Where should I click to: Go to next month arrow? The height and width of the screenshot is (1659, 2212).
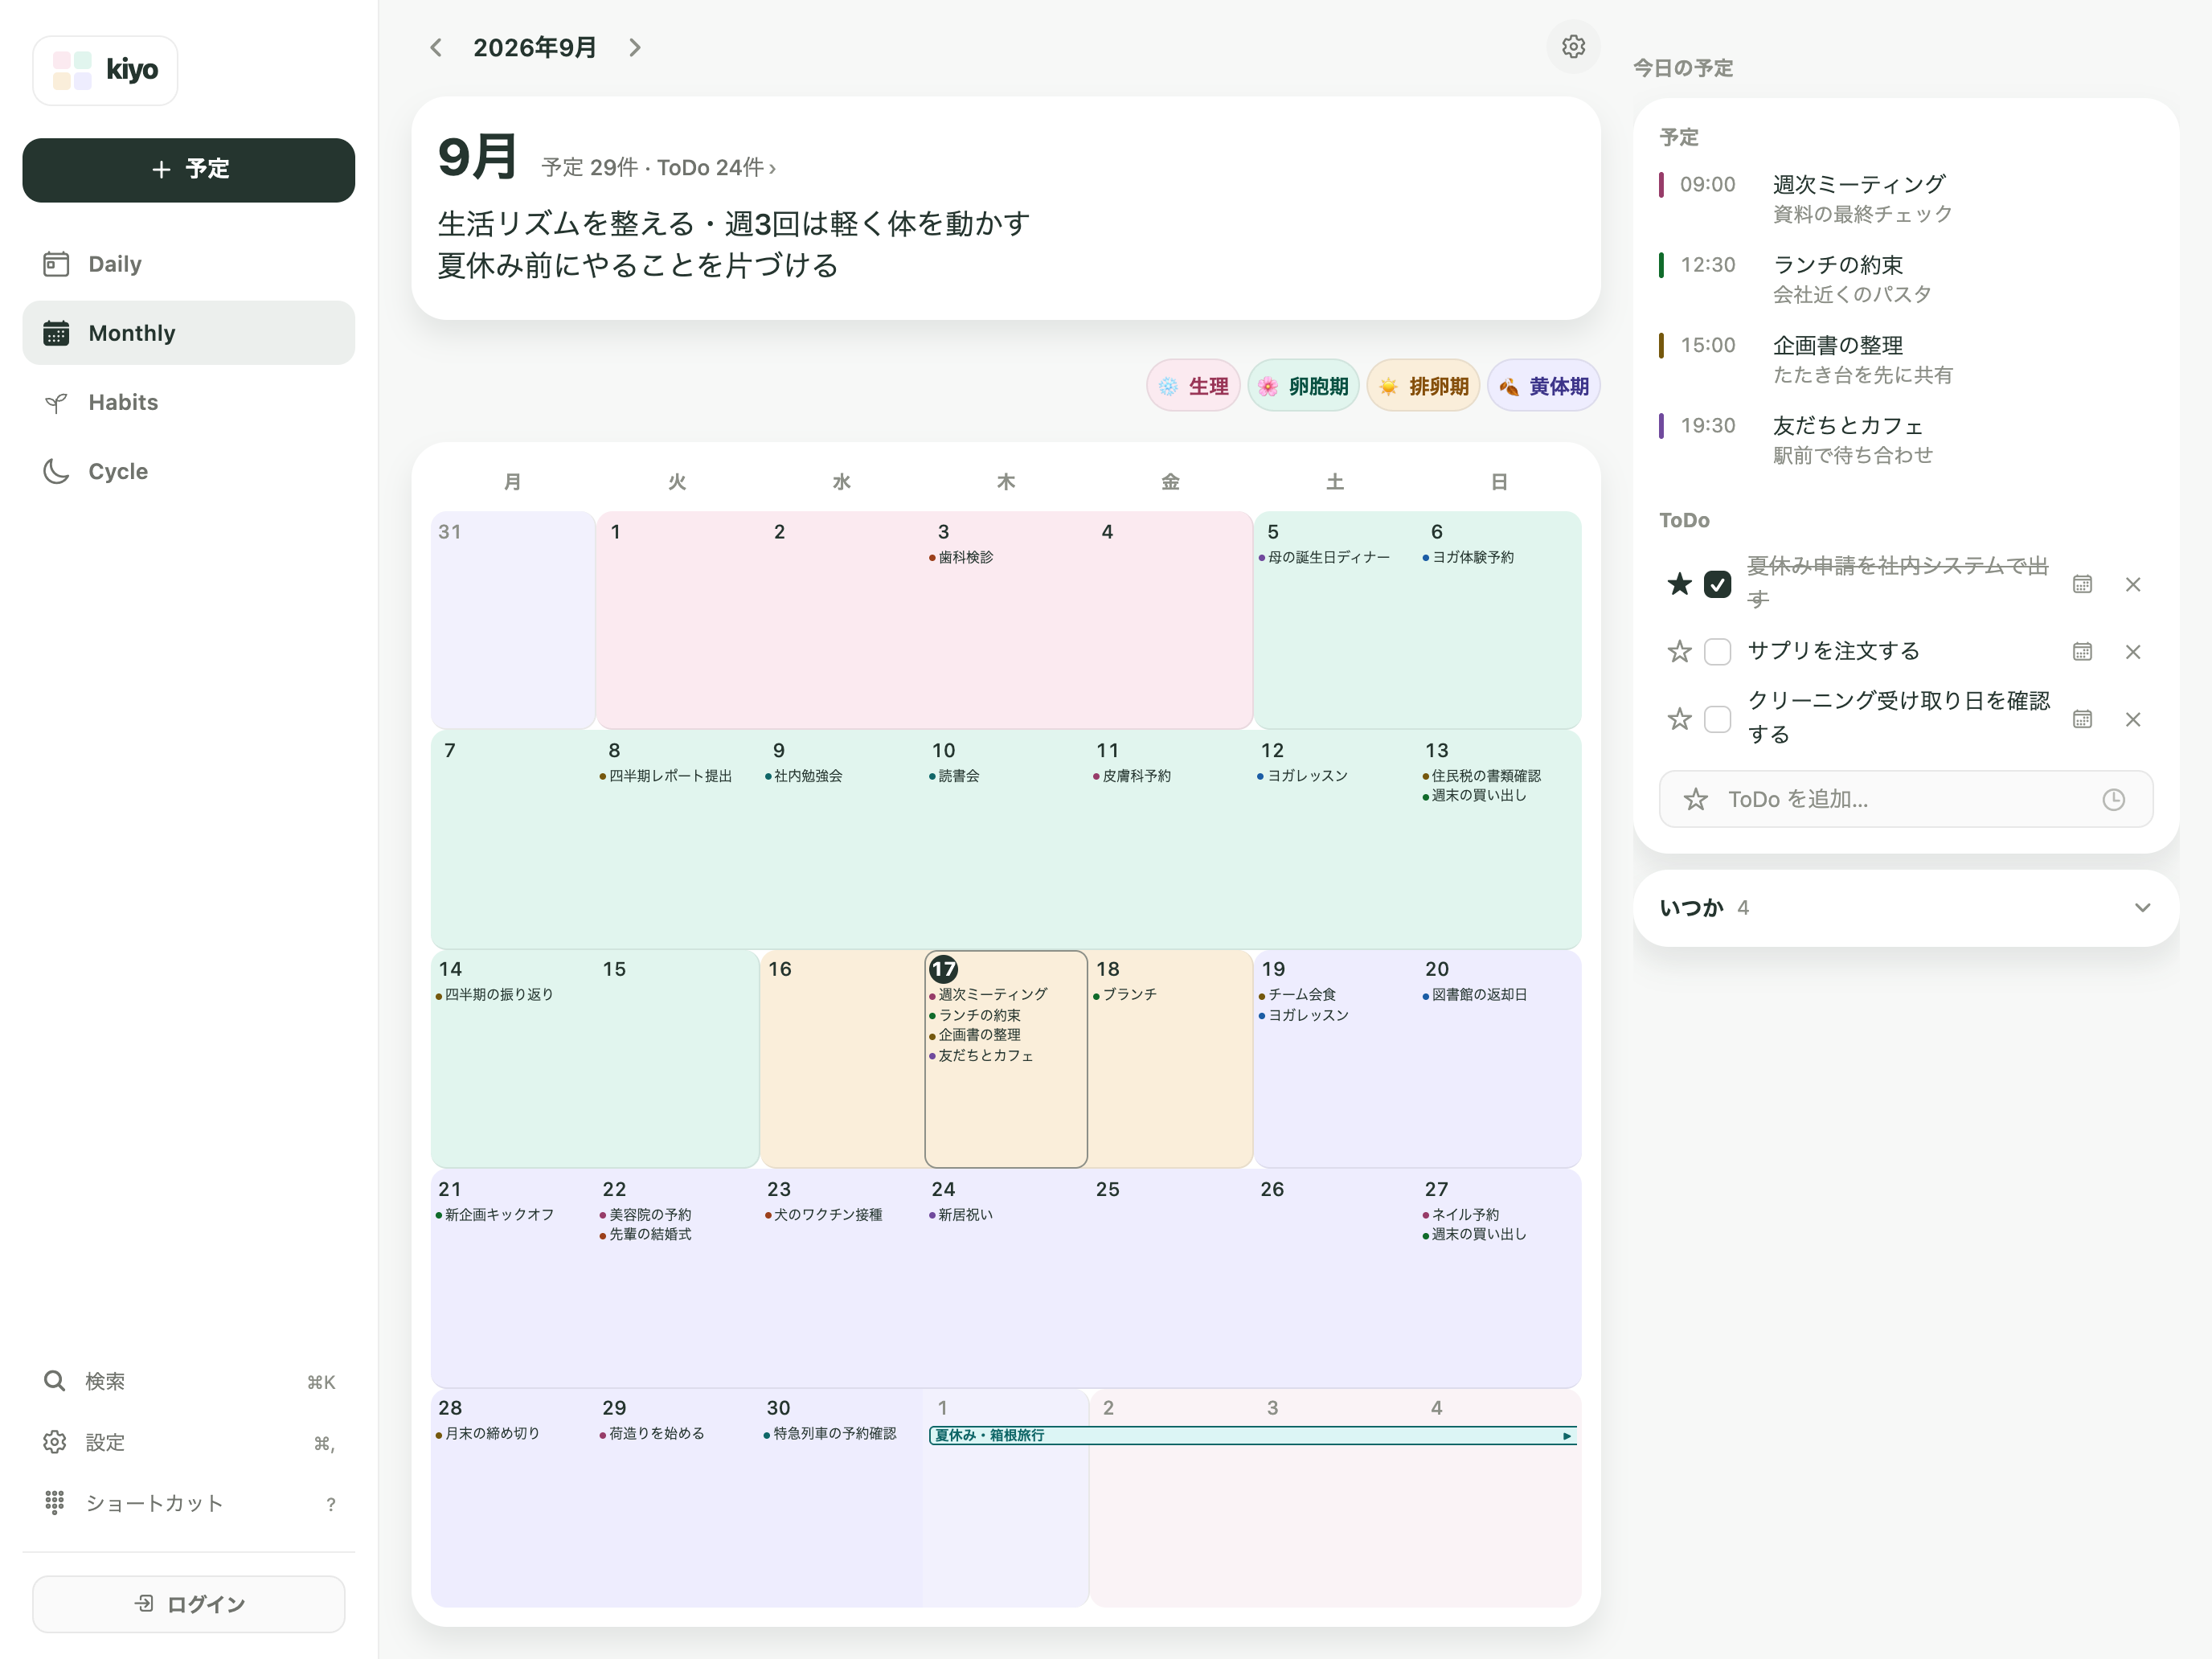click(634, 47)
